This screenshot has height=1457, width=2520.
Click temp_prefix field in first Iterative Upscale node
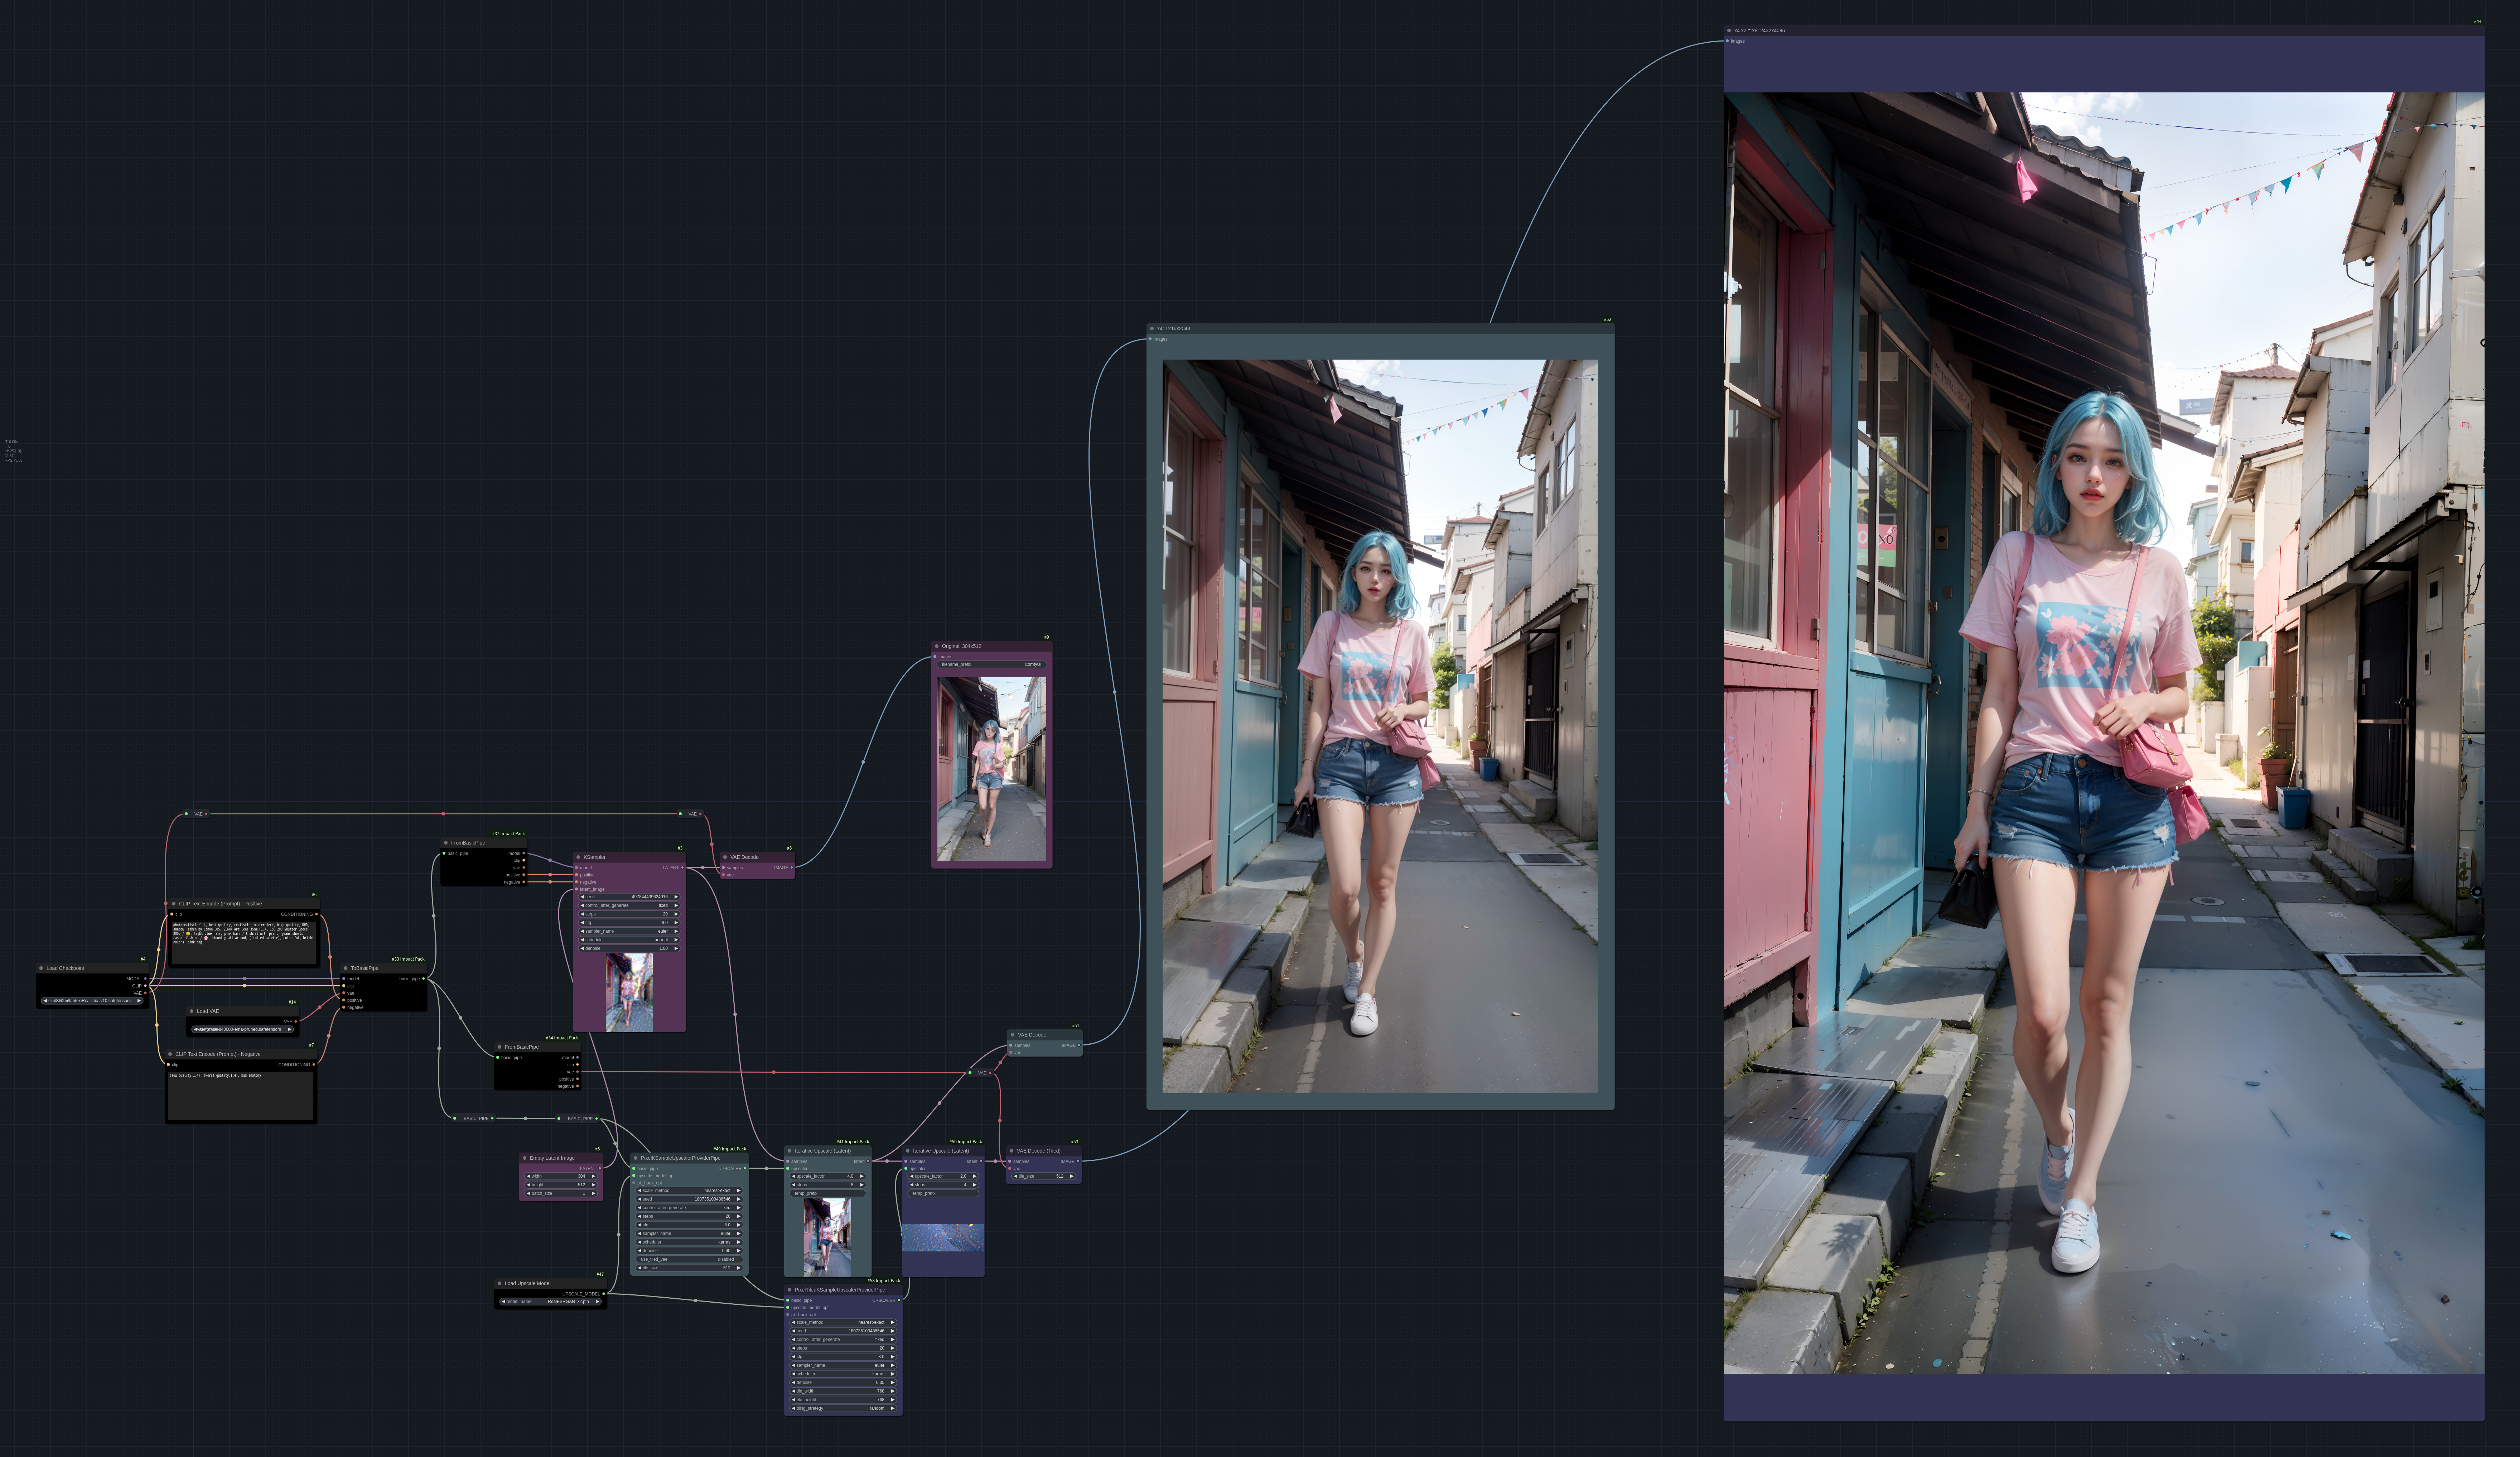[x=828, y=1193]
